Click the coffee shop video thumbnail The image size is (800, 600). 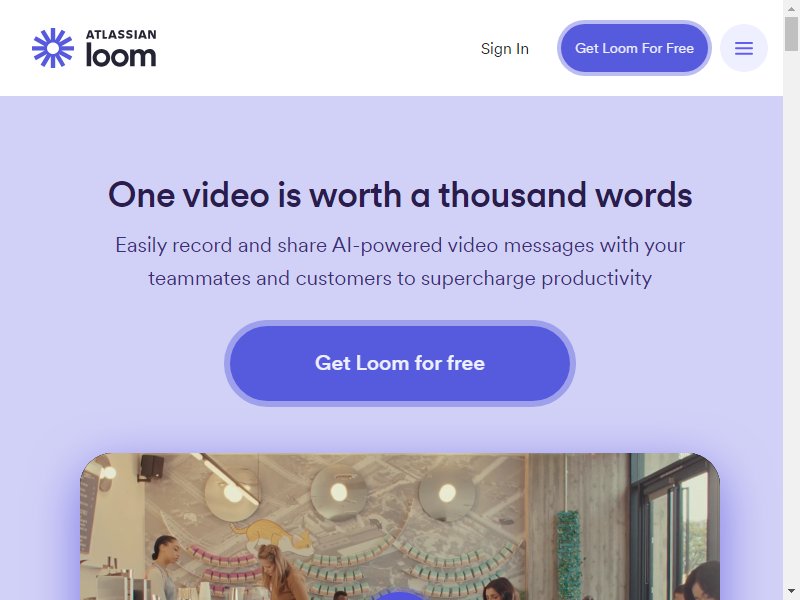tap(399, 527)
